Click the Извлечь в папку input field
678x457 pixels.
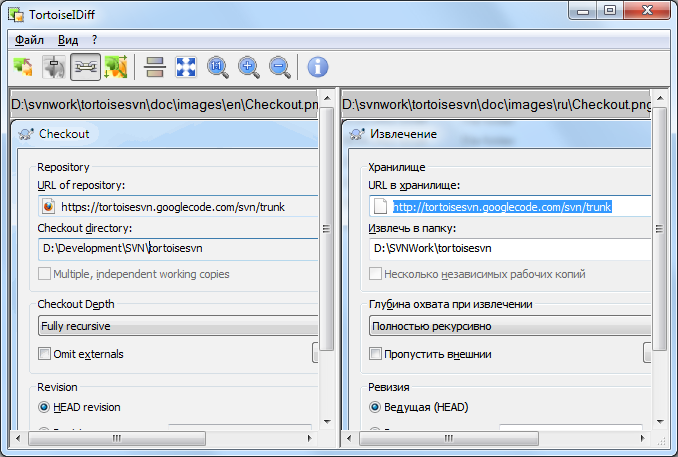[x=510, y=249]
